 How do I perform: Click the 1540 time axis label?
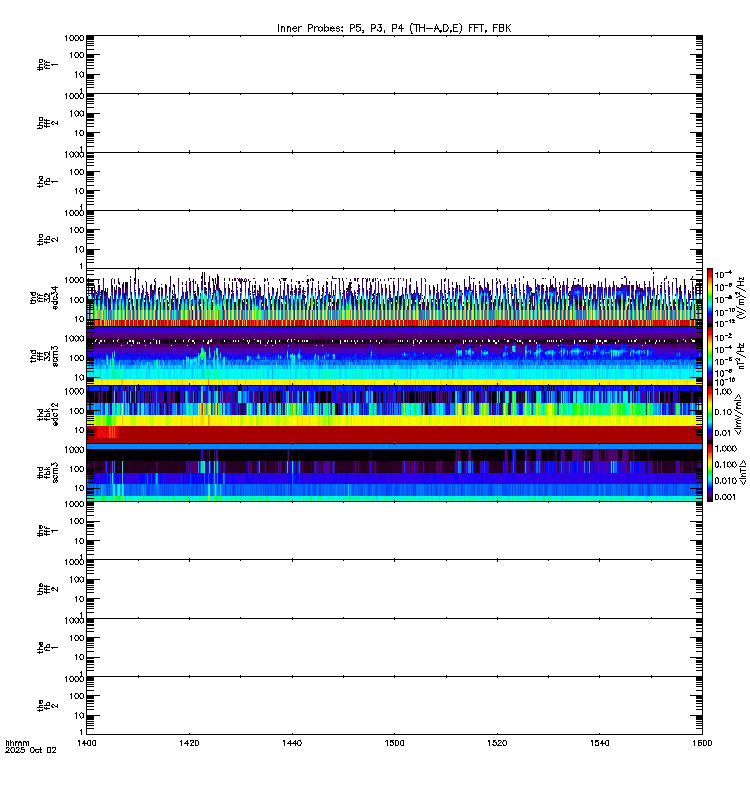pos(599,743)
